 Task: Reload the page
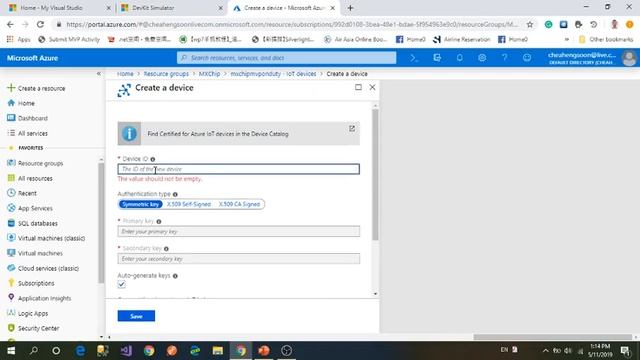(x=40, y=24)
